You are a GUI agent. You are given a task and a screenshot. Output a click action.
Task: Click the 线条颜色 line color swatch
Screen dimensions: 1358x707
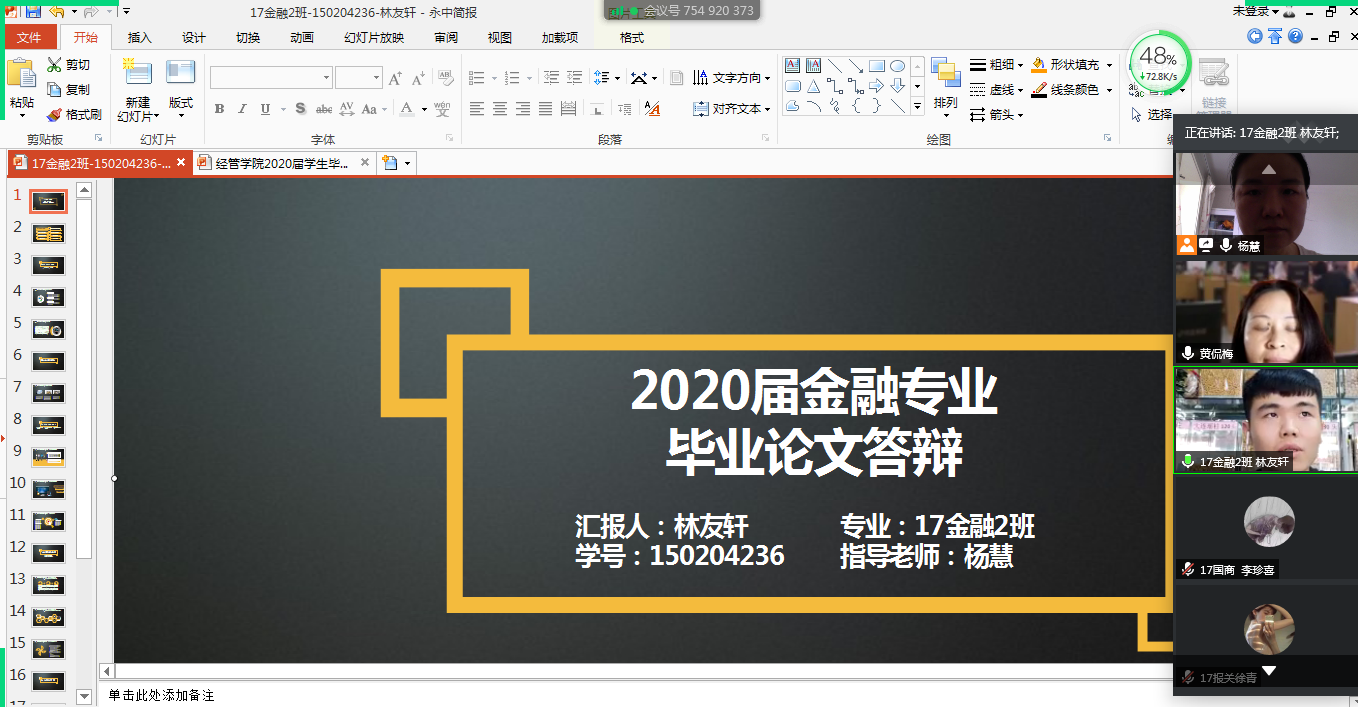(1040, 90)
